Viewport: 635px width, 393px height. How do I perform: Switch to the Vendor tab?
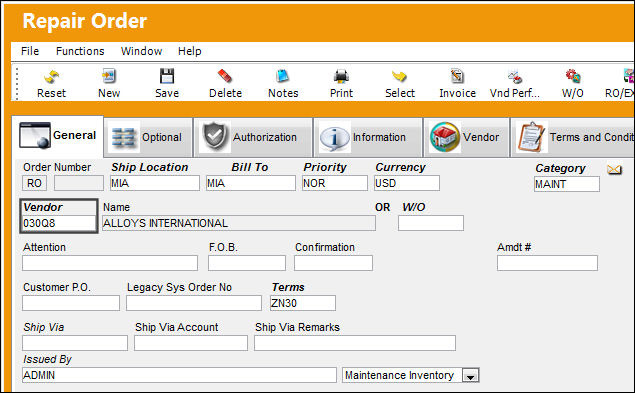point(467,137)
